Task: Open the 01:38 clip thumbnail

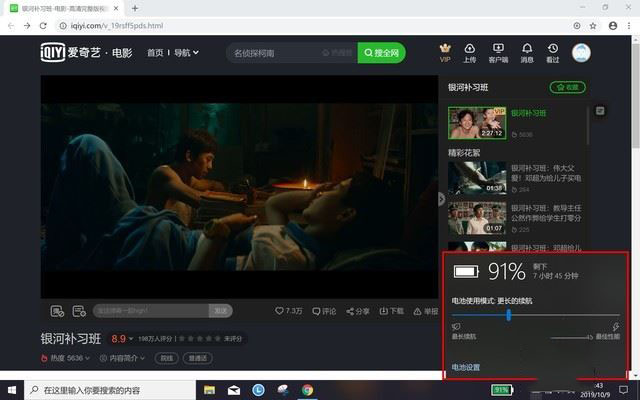Action: tap(477, 178)
